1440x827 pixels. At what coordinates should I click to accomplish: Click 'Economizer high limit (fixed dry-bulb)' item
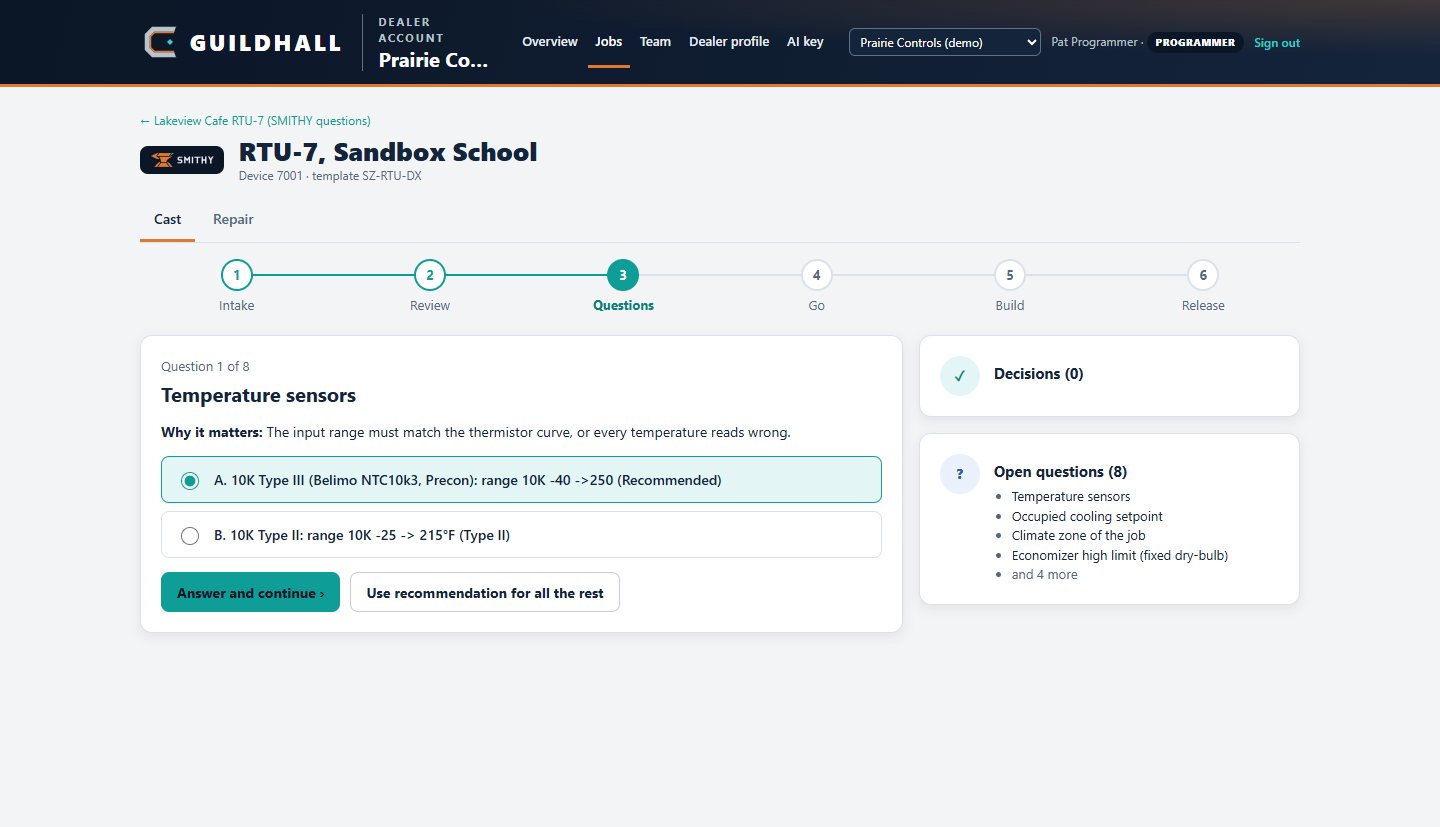[1120, 555]
